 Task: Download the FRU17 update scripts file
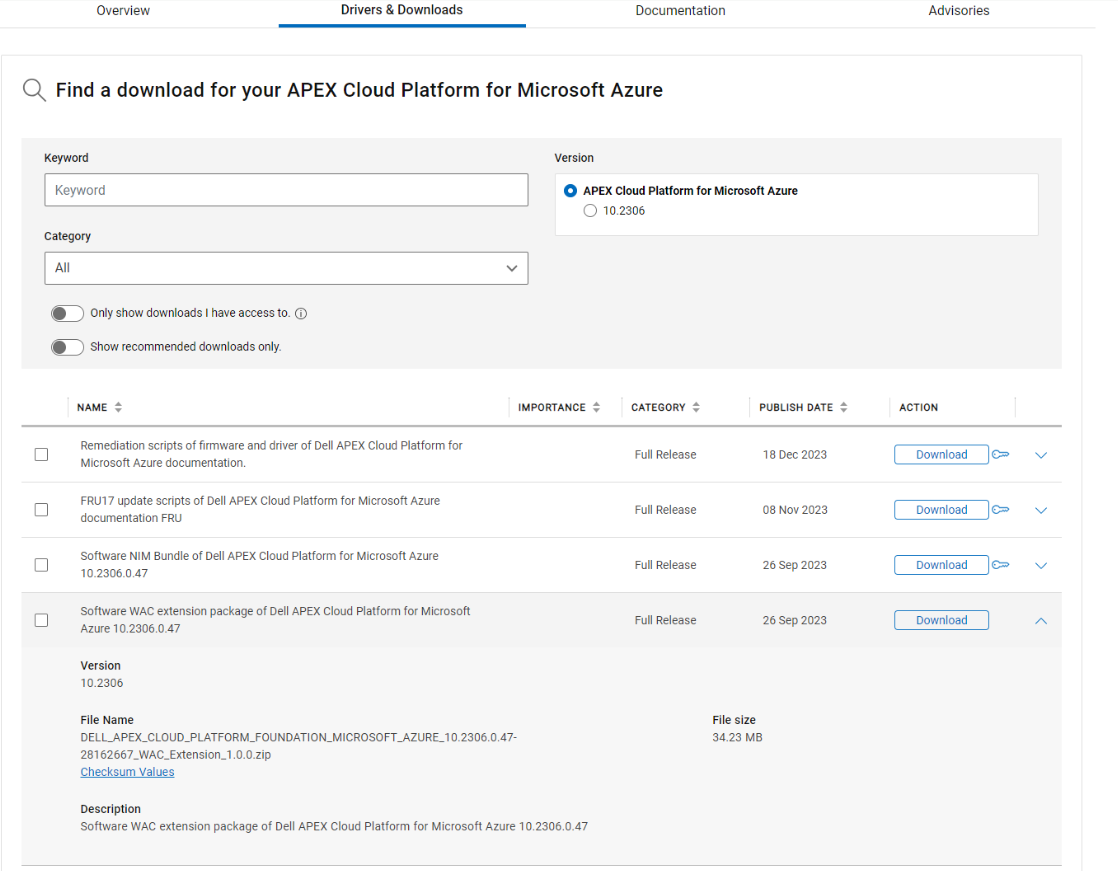[x=941, y=510]
